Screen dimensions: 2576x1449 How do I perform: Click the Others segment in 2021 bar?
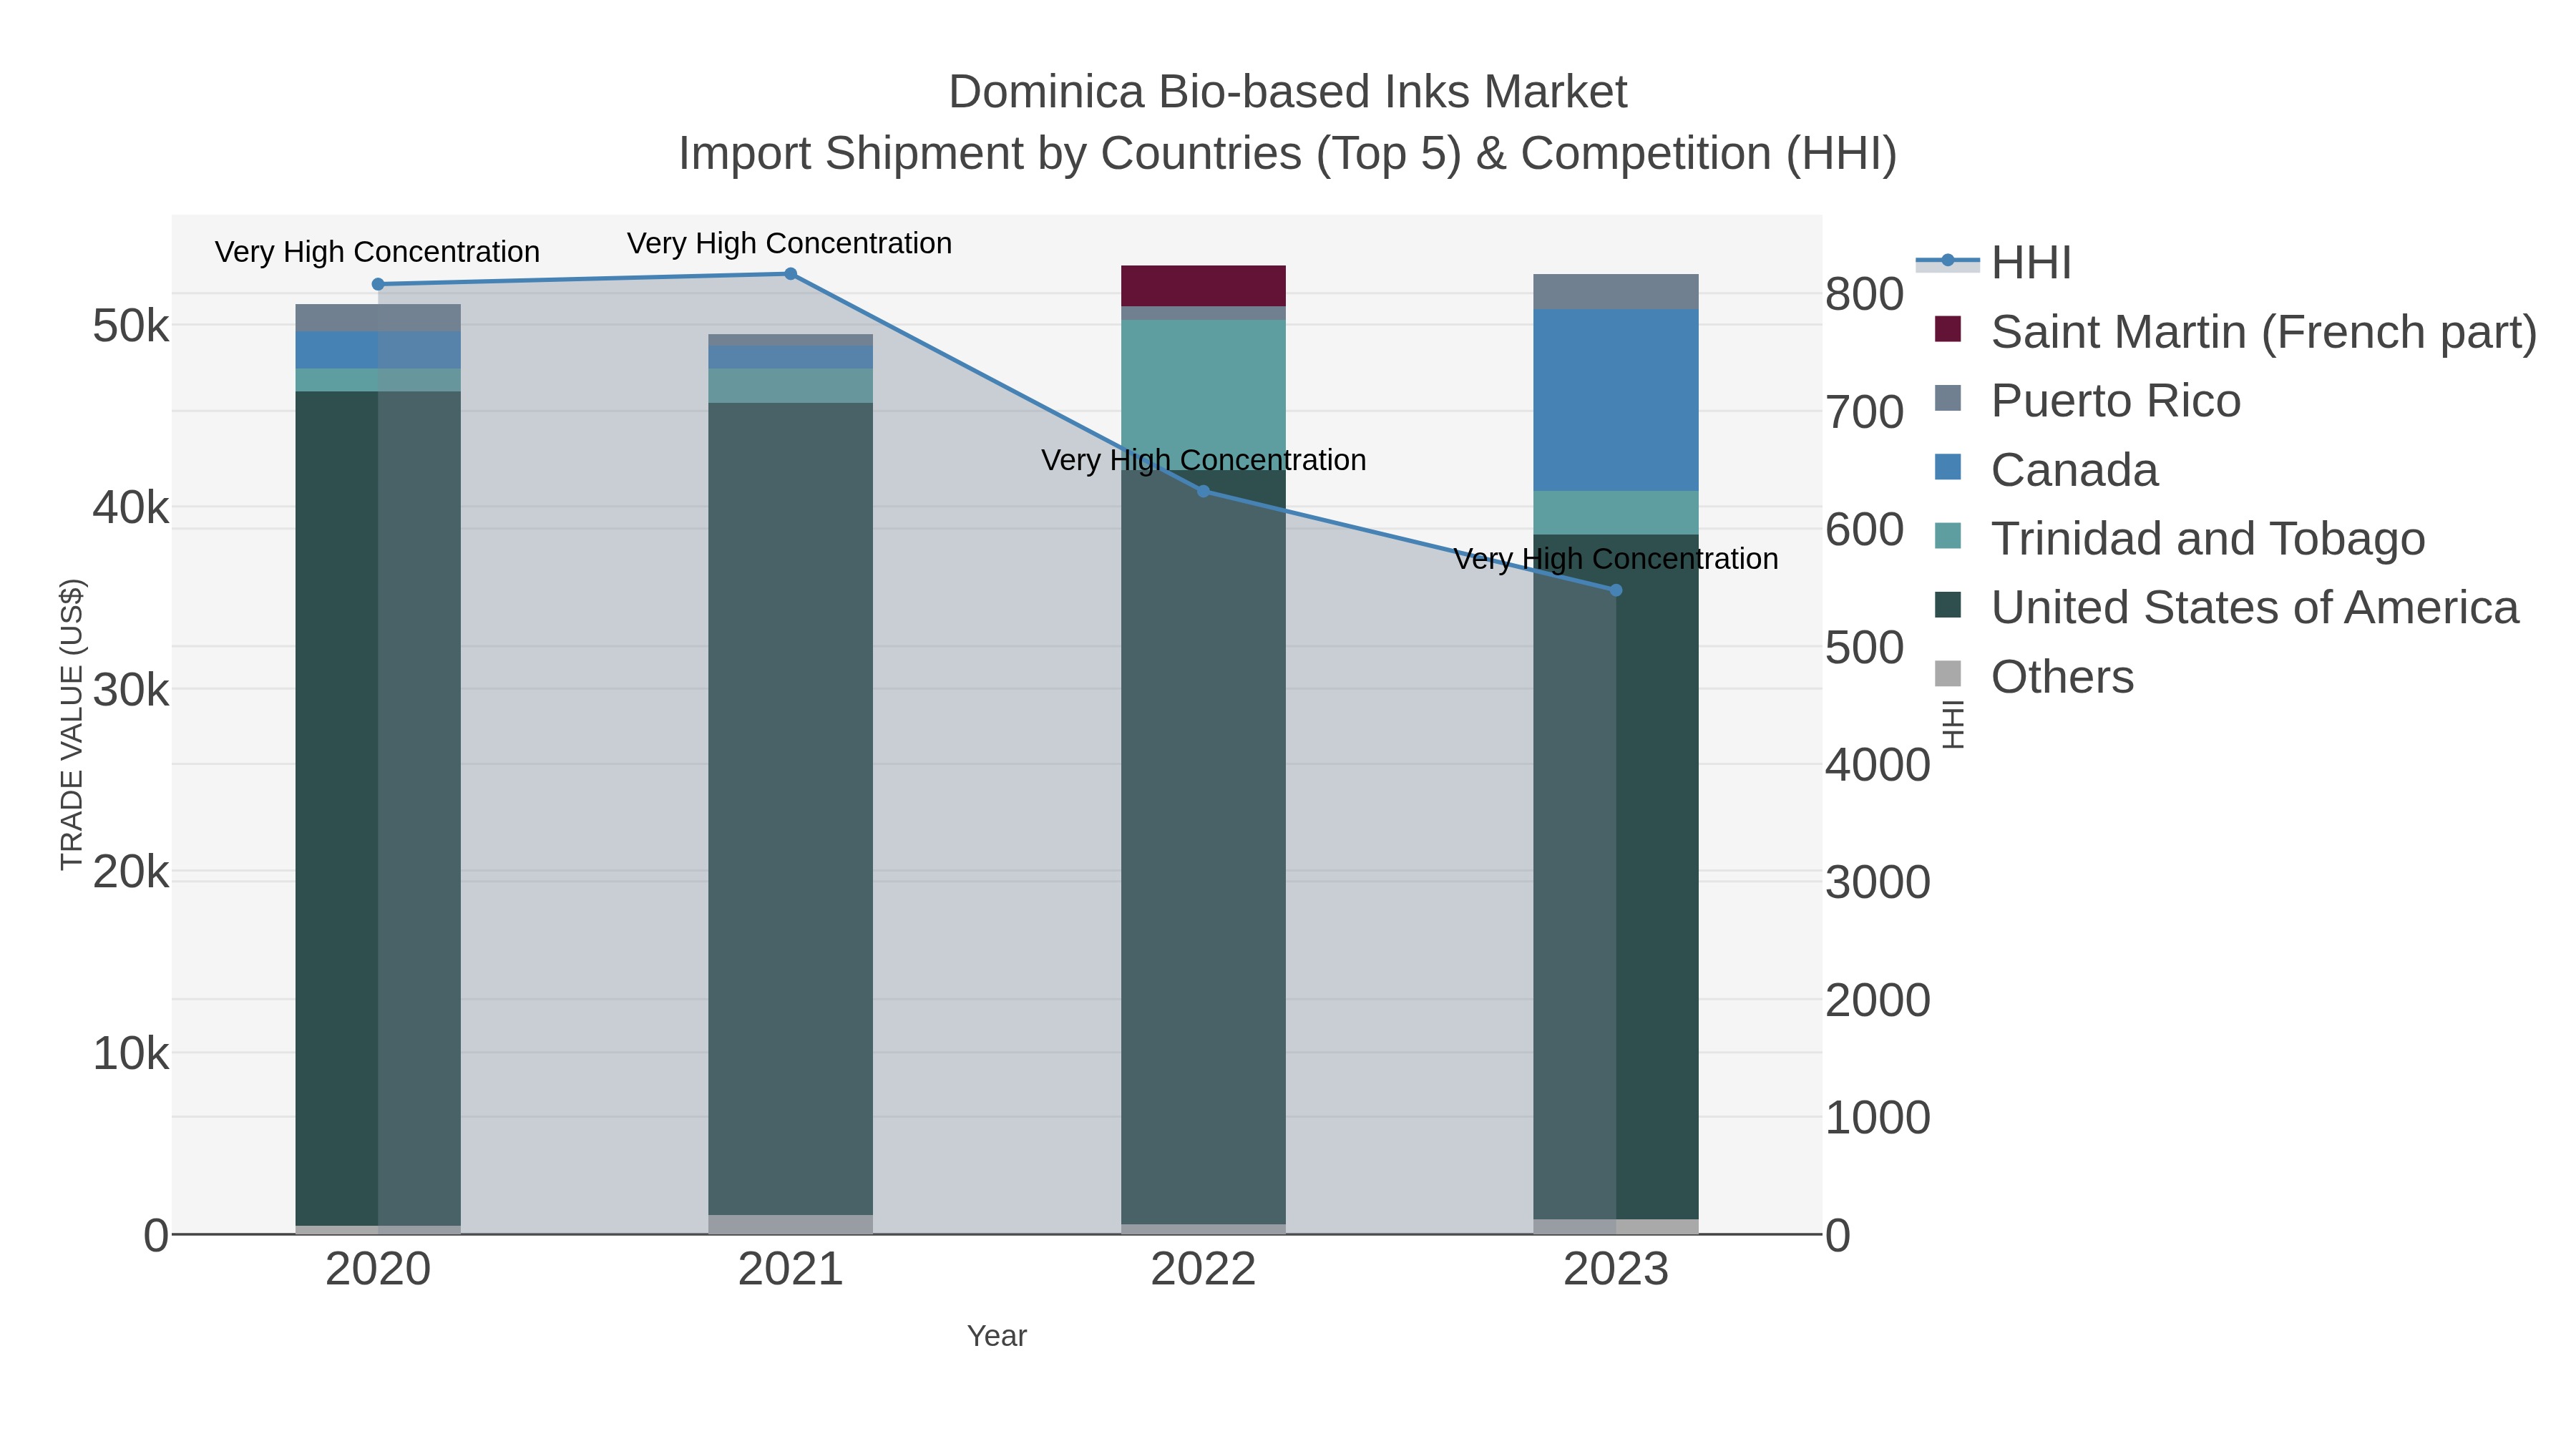790,1225
